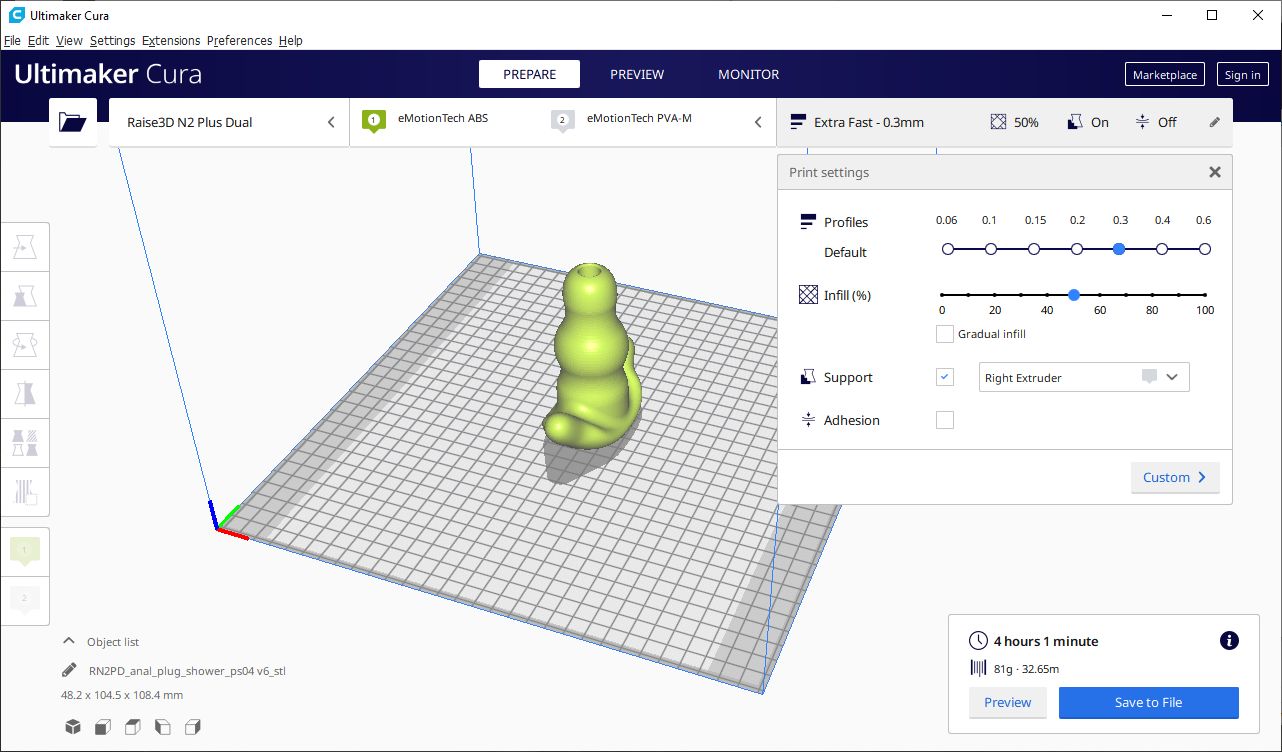Switch to the MONITOR stage tab

[x=748, y=74]
